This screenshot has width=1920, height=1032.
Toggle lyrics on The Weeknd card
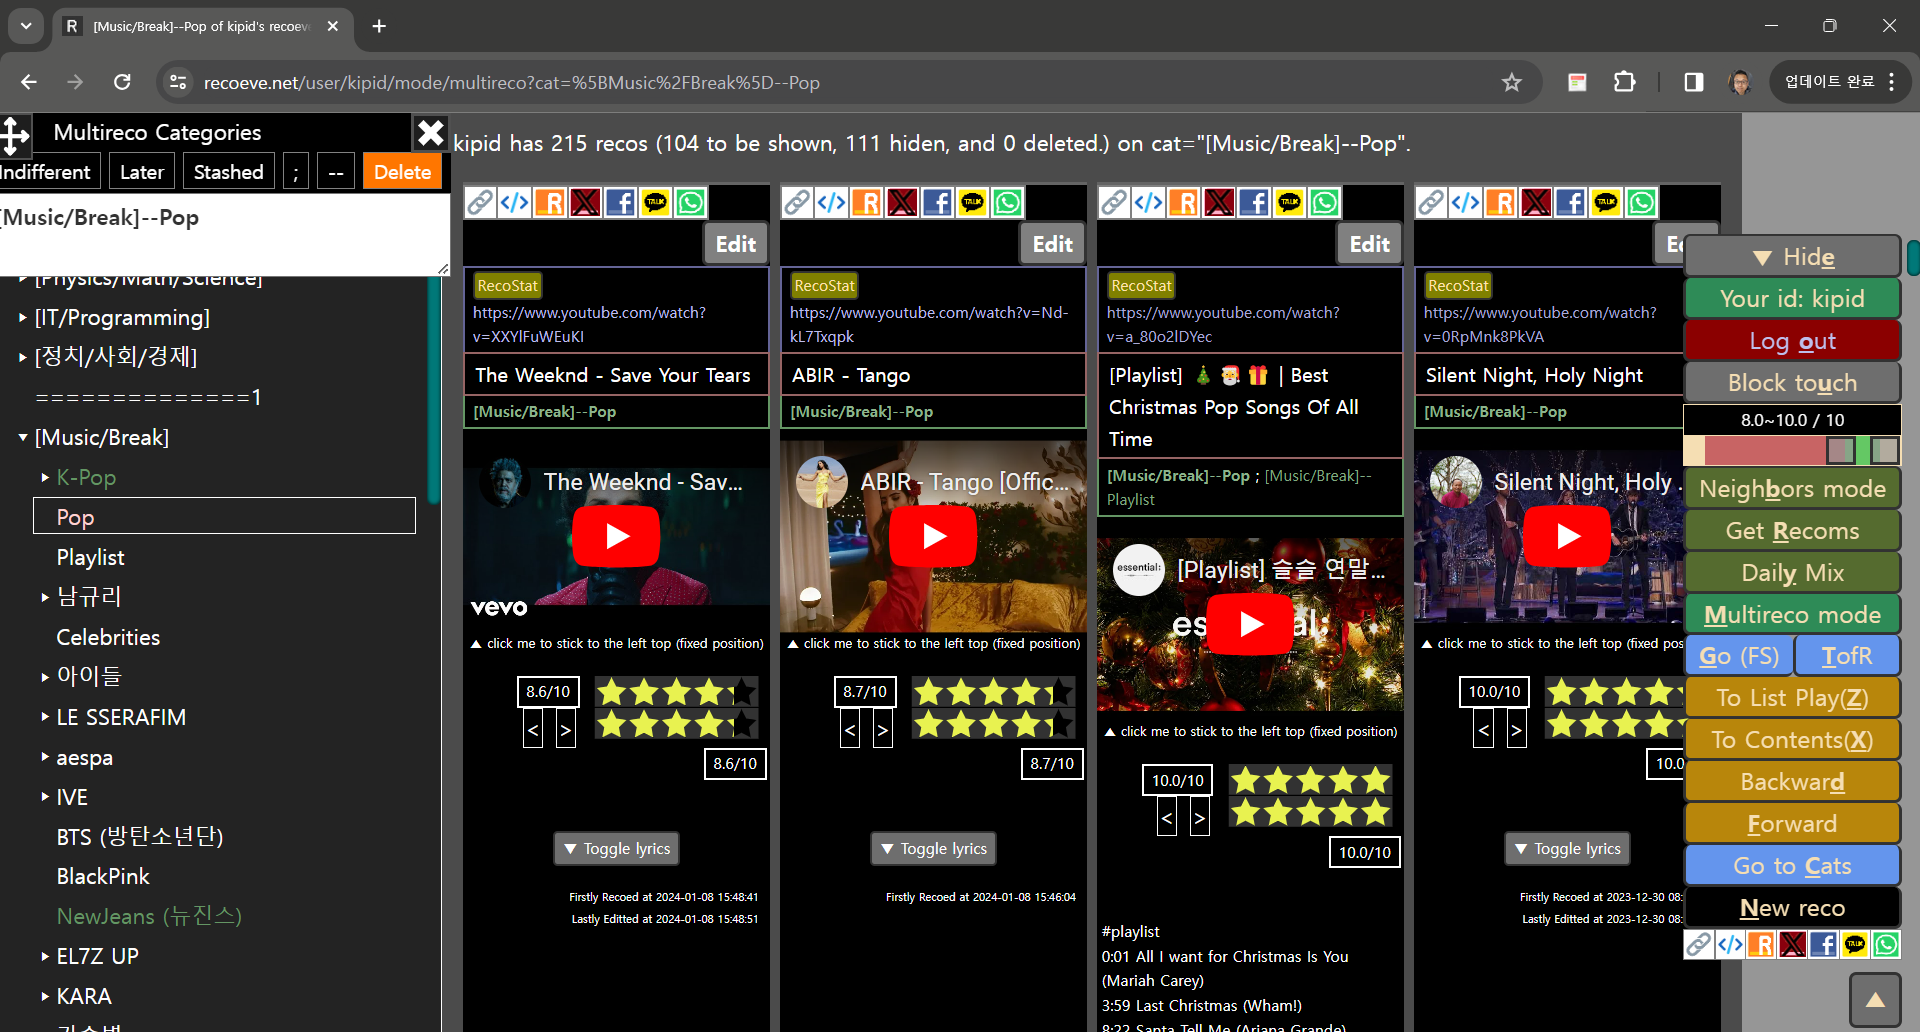tap(617, 848)
